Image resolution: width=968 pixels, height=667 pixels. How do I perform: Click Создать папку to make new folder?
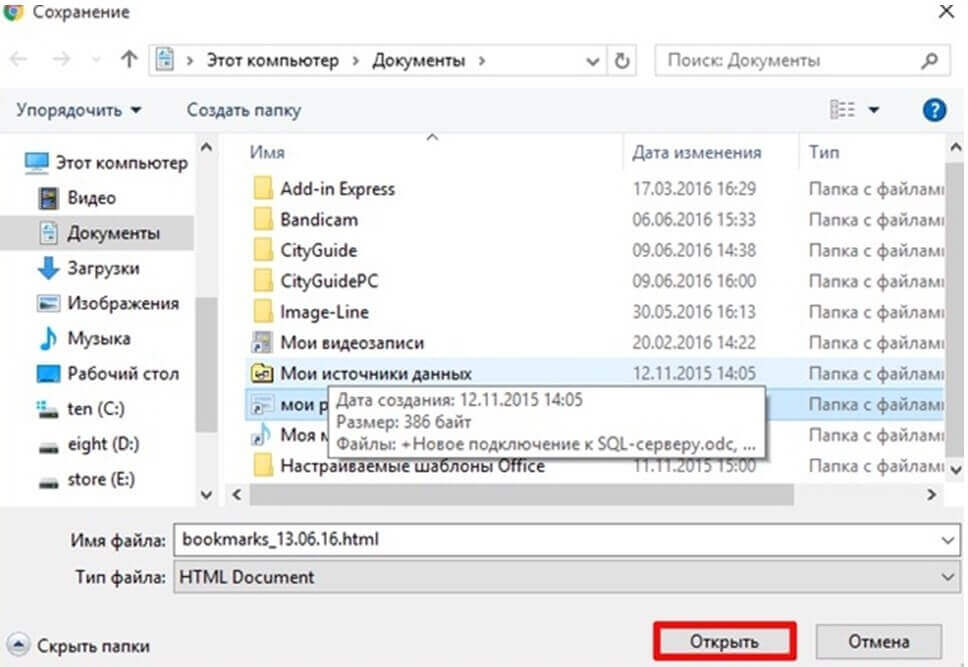[243, 110]
